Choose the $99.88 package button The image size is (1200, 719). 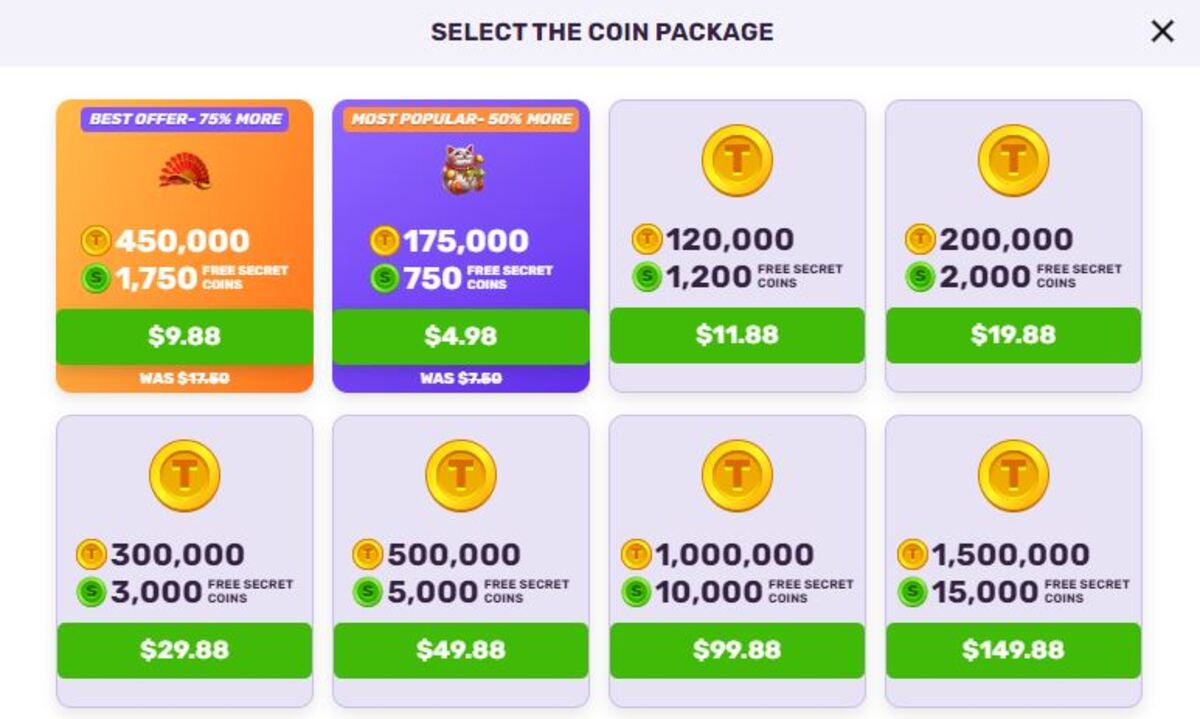click(737, 650)
